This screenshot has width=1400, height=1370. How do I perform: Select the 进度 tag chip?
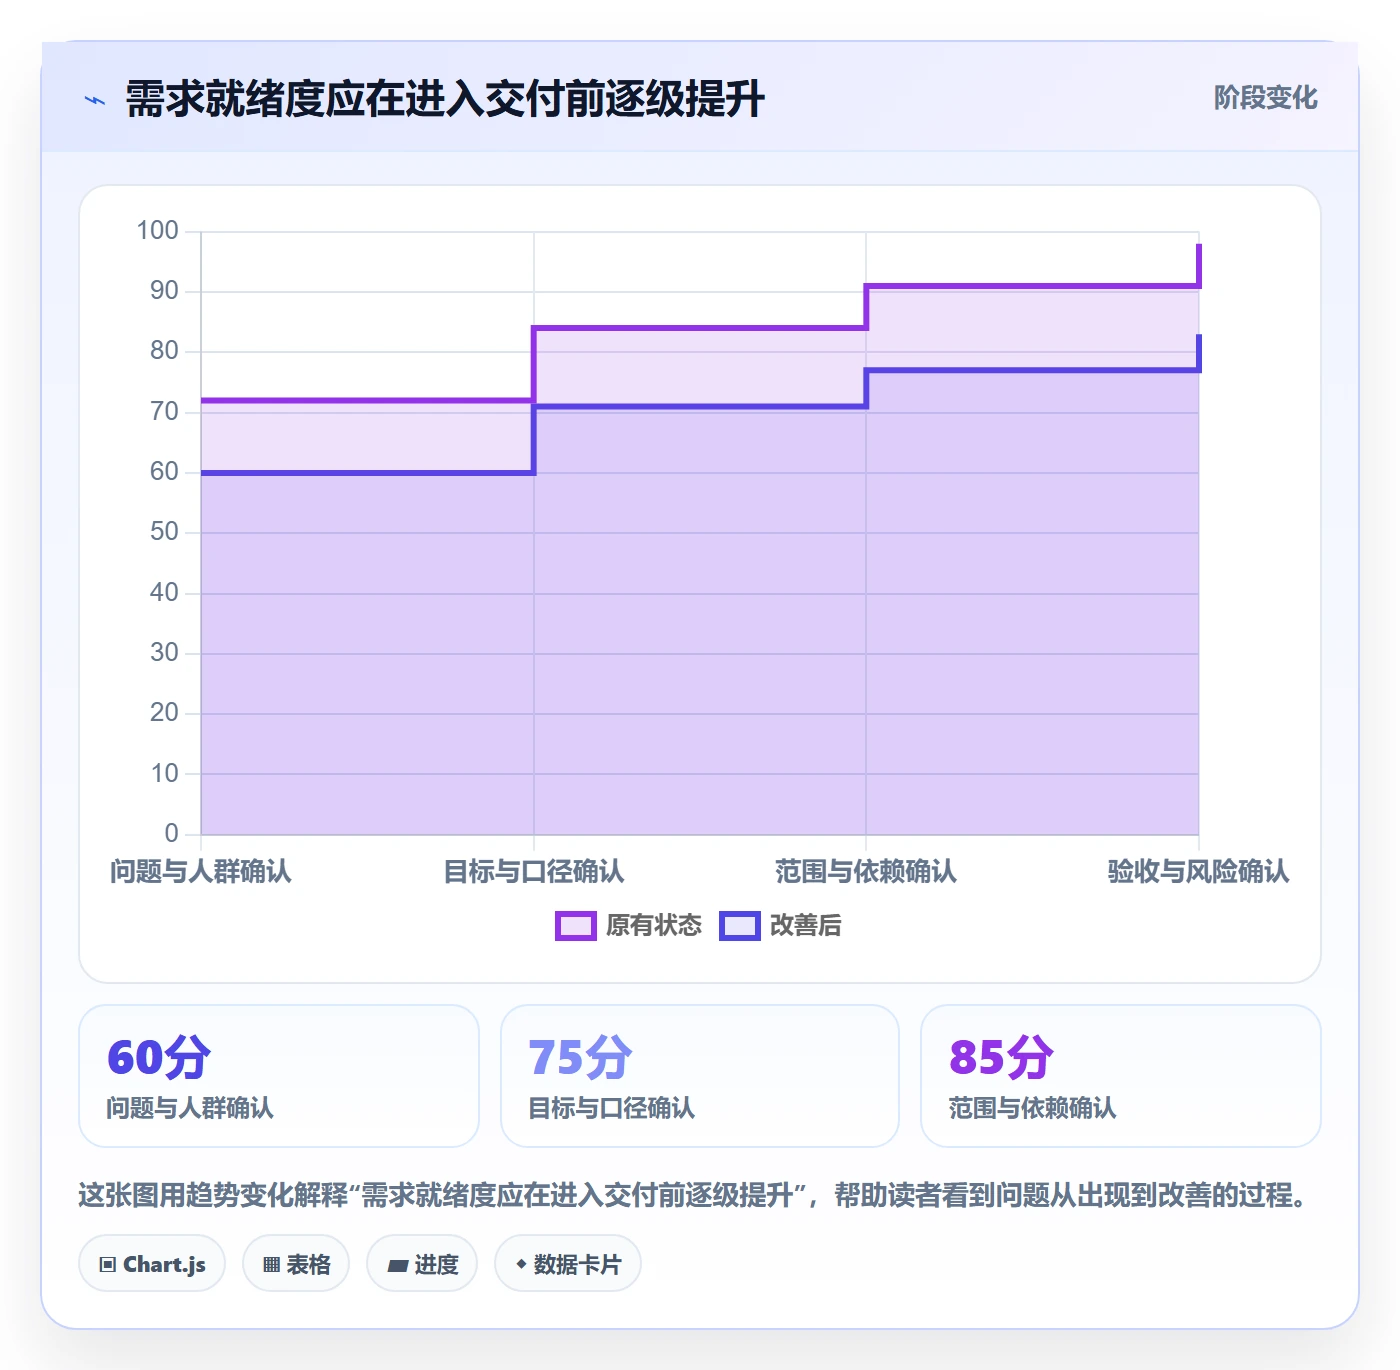point(422,1264)
